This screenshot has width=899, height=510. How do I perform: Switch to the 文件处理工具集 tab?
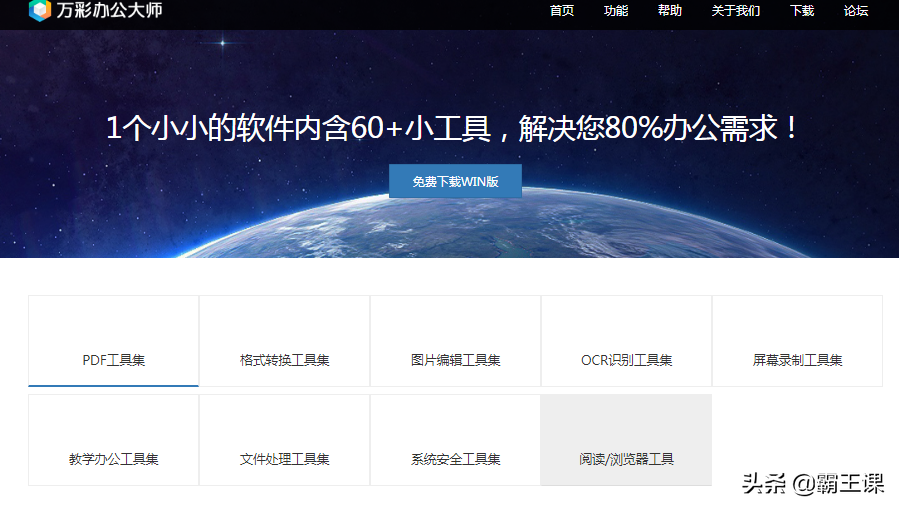click(284, 440)
